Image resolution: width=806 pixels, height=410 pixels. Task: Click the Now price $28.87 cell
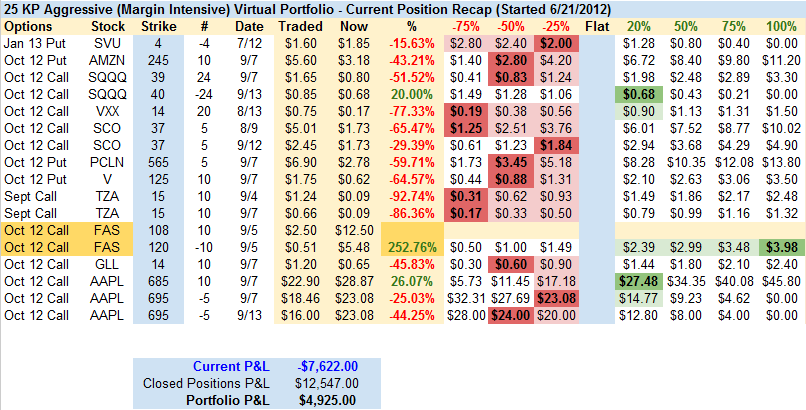coord(351,281)
